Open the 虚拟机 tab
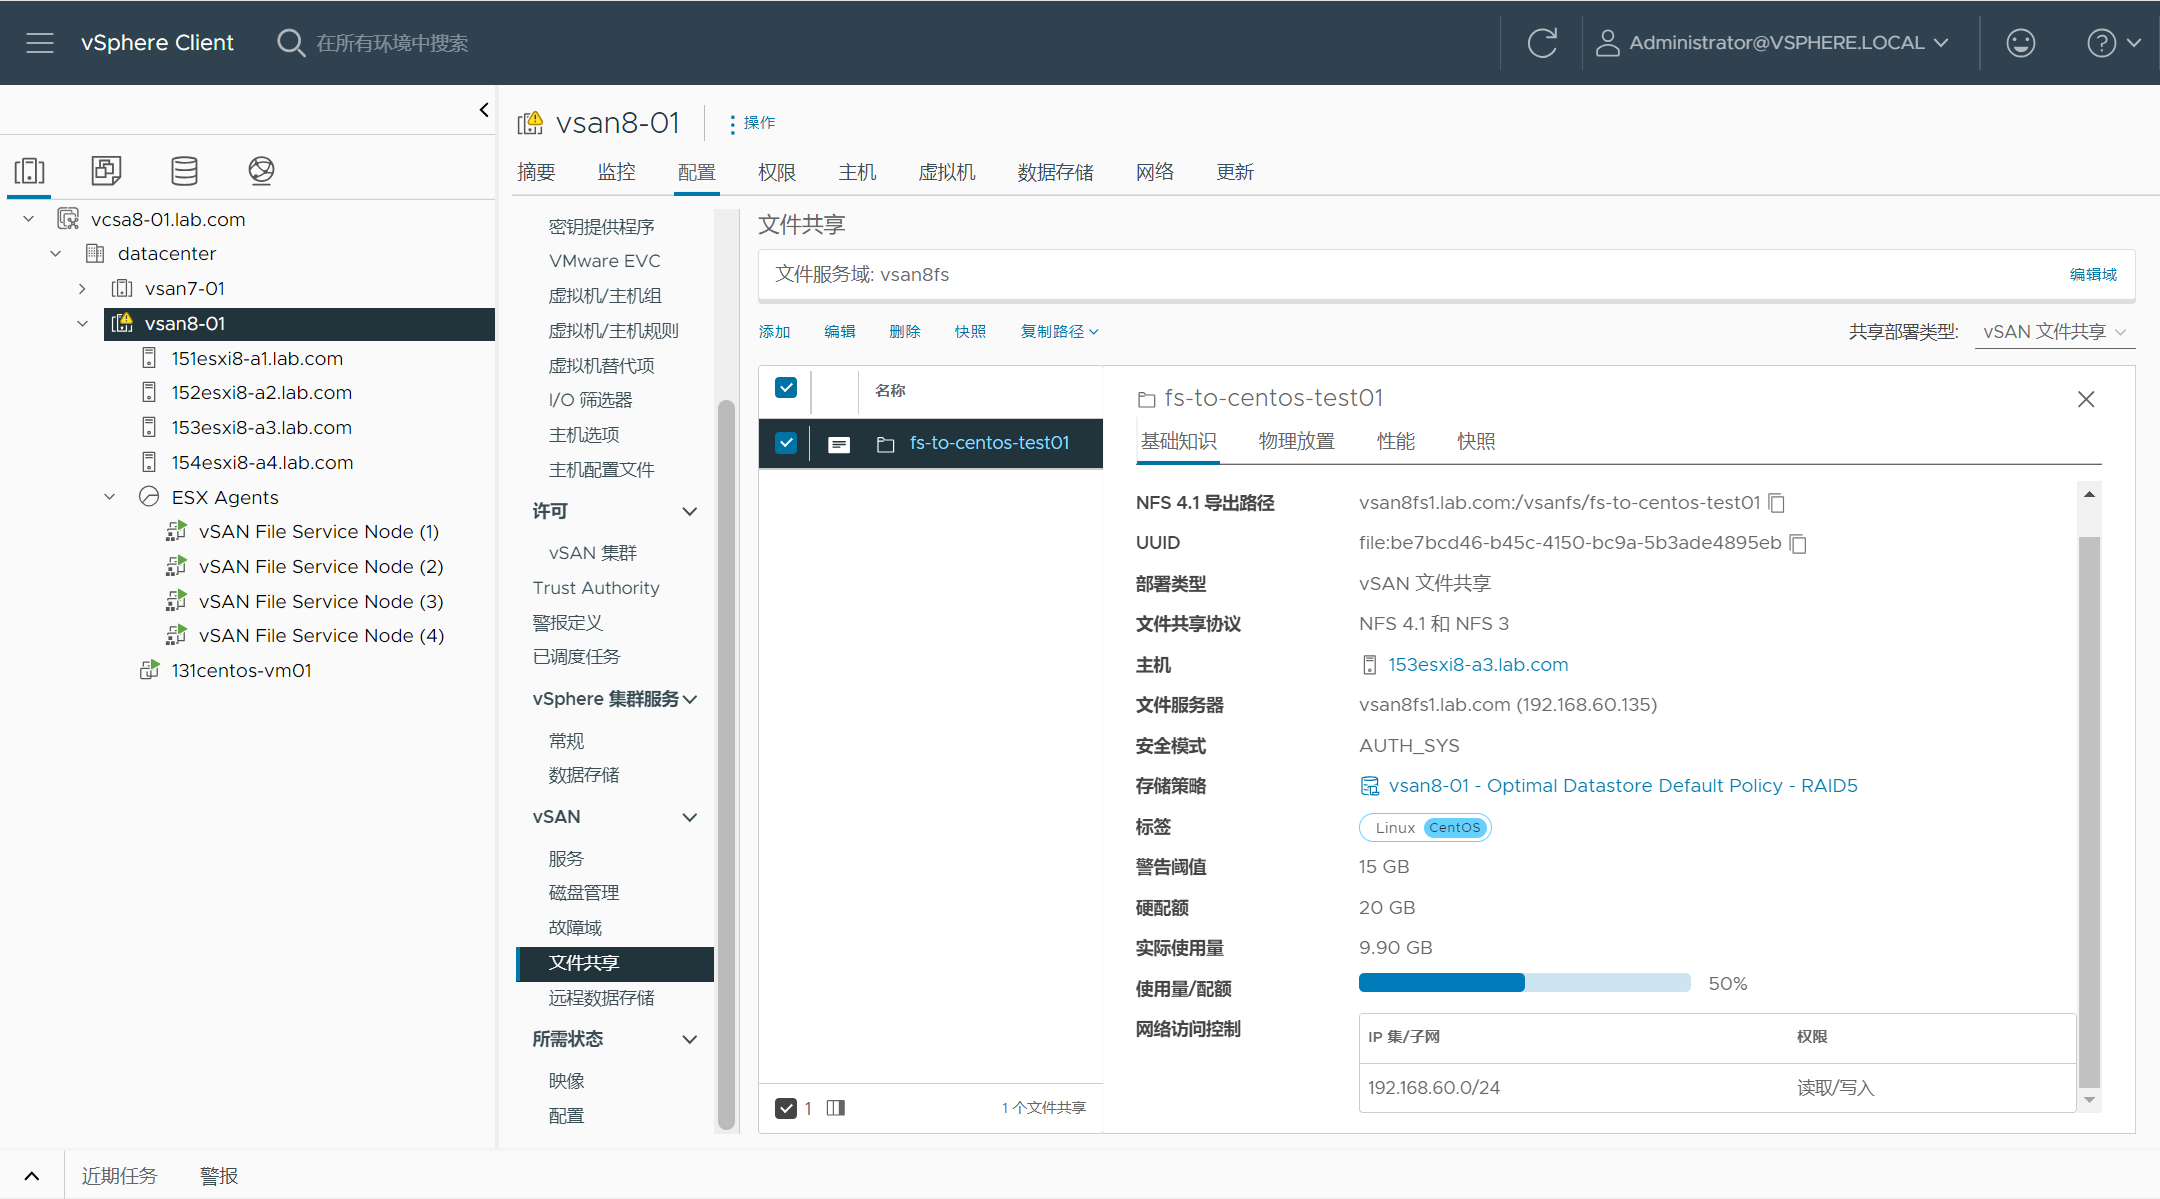2160x1199 pixels. [x=947, y=172]
